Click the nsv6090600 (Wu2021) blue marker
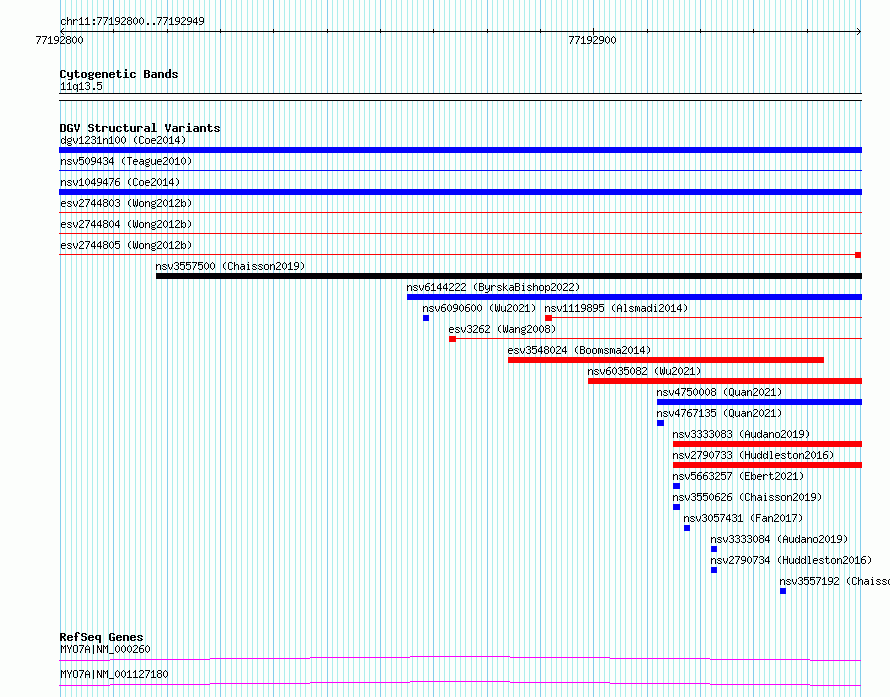 (426, 318)
